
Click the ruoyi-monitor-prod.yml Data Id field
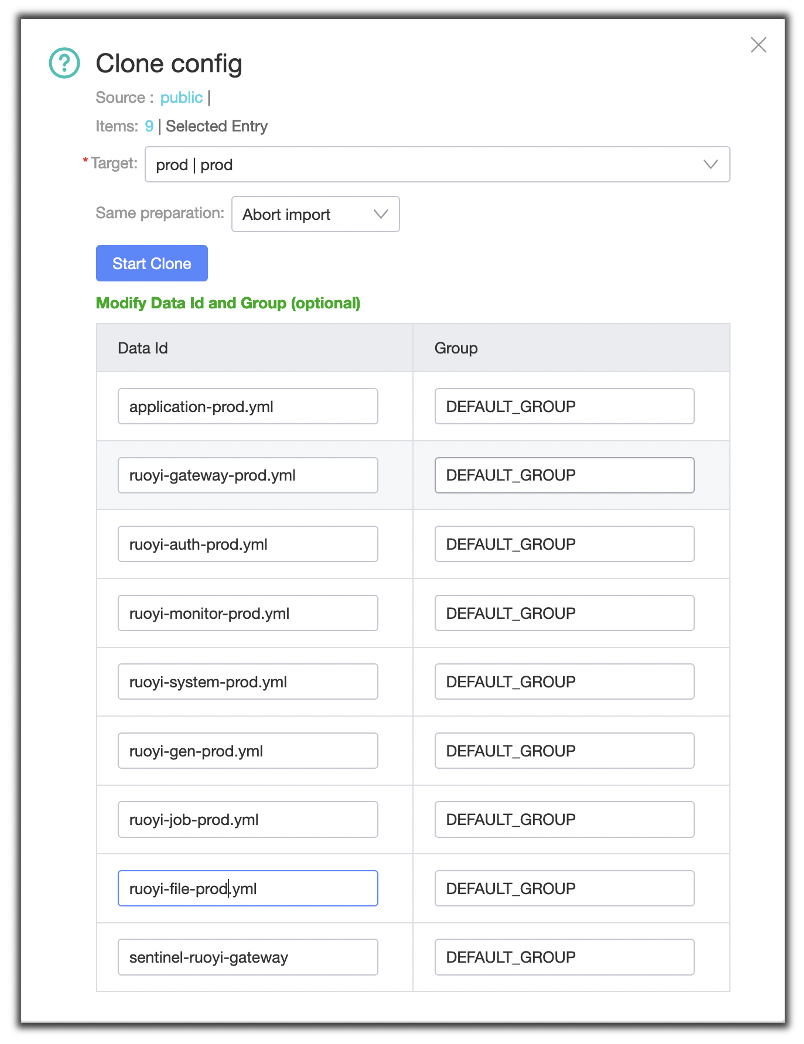click(248, 613)
